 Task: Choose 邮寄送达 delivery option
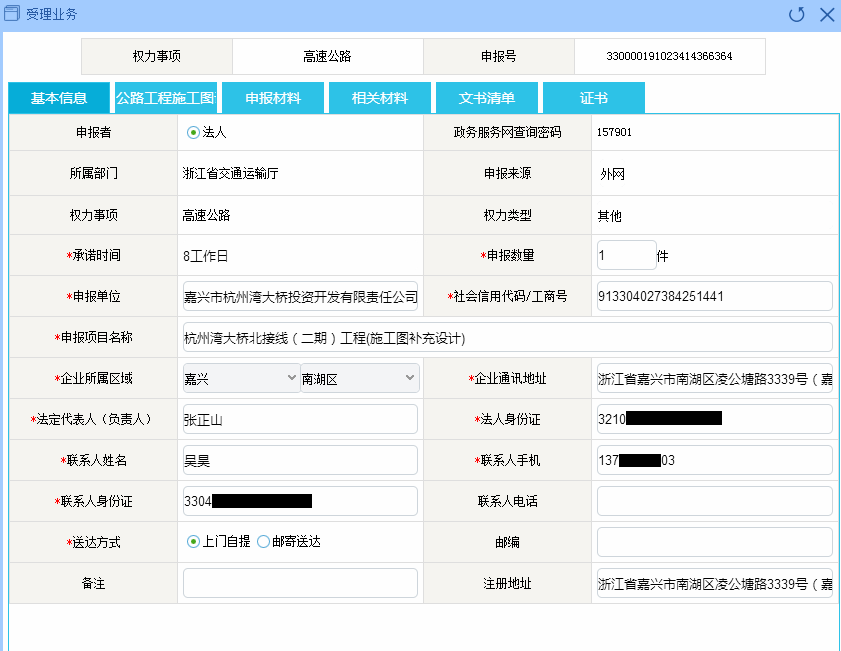click(x=264, y=541)
